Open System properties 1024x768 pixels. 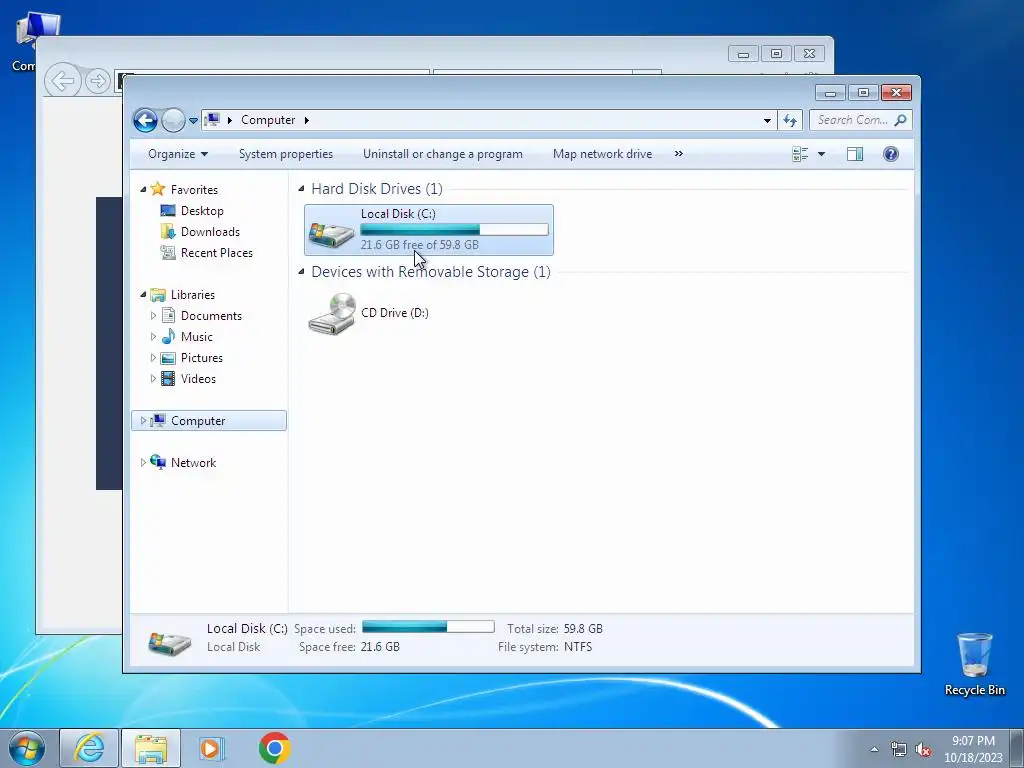coord(285,154)
